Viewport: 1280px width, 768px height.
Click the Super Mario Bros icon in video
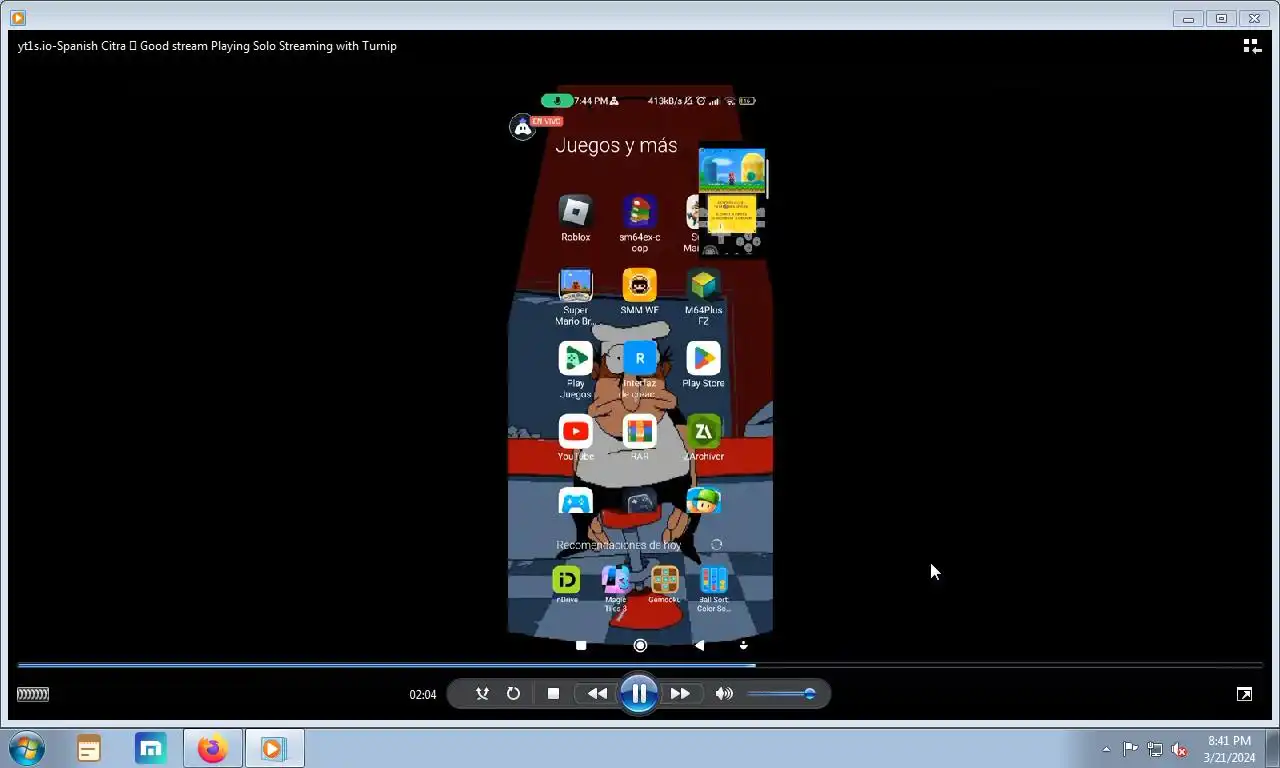575,285
